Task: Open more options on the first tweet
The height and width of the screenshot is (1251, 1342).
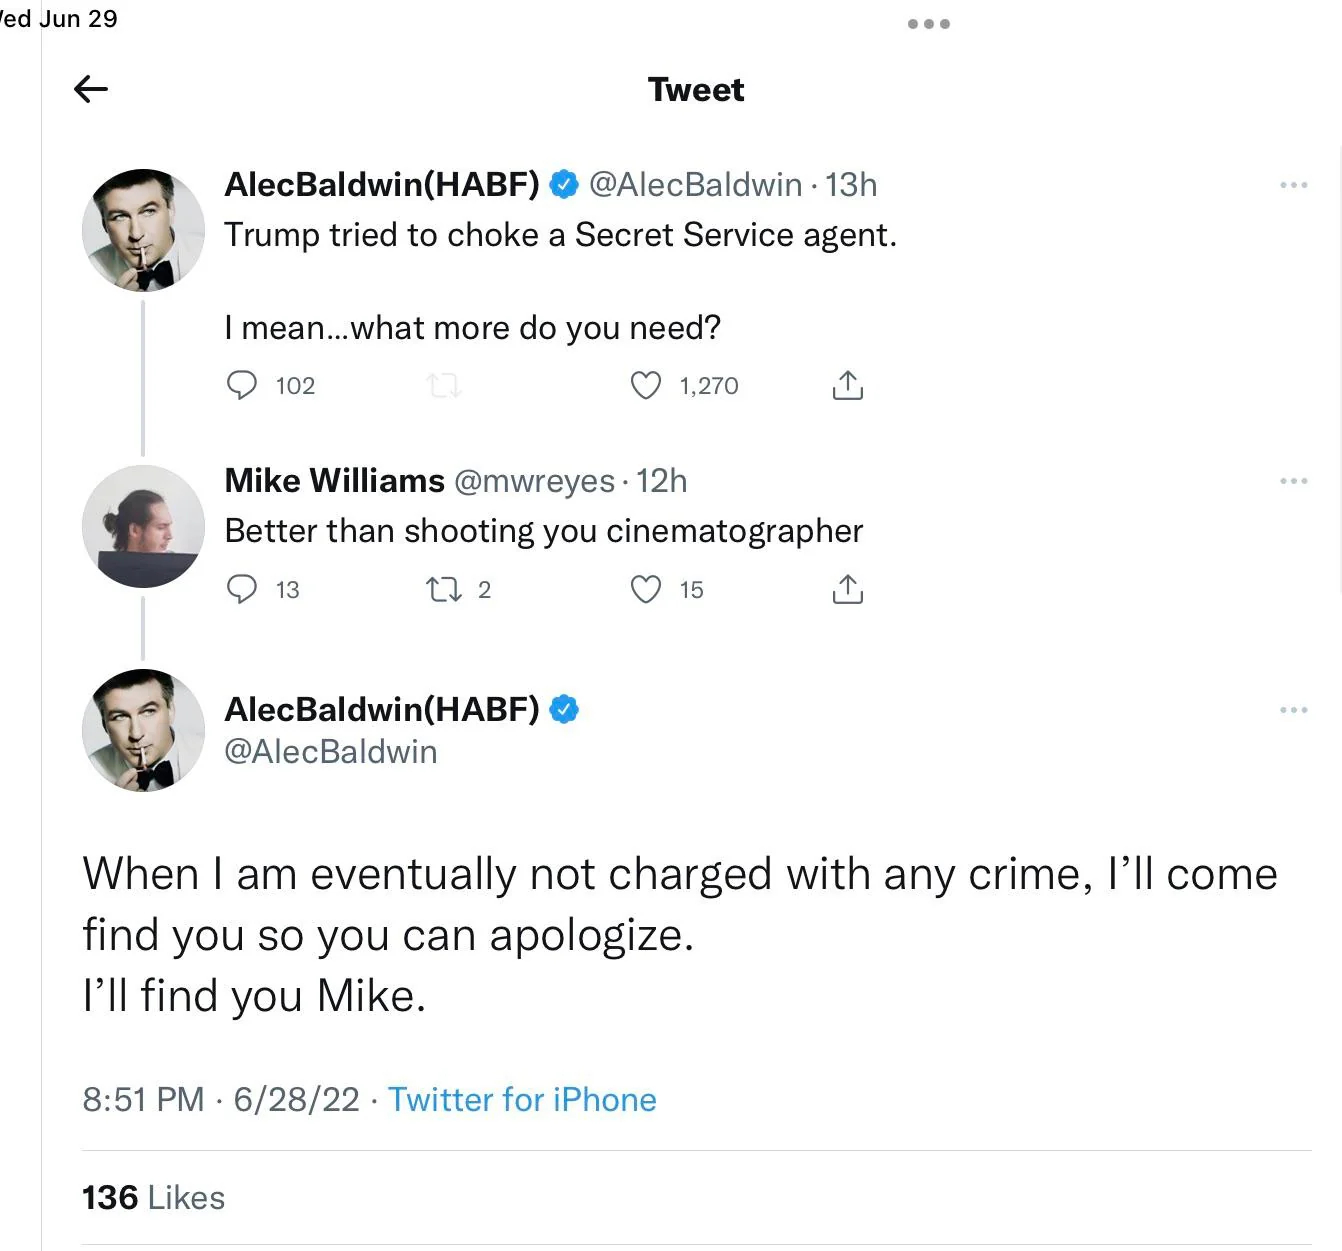Action: click(1293, 185)
